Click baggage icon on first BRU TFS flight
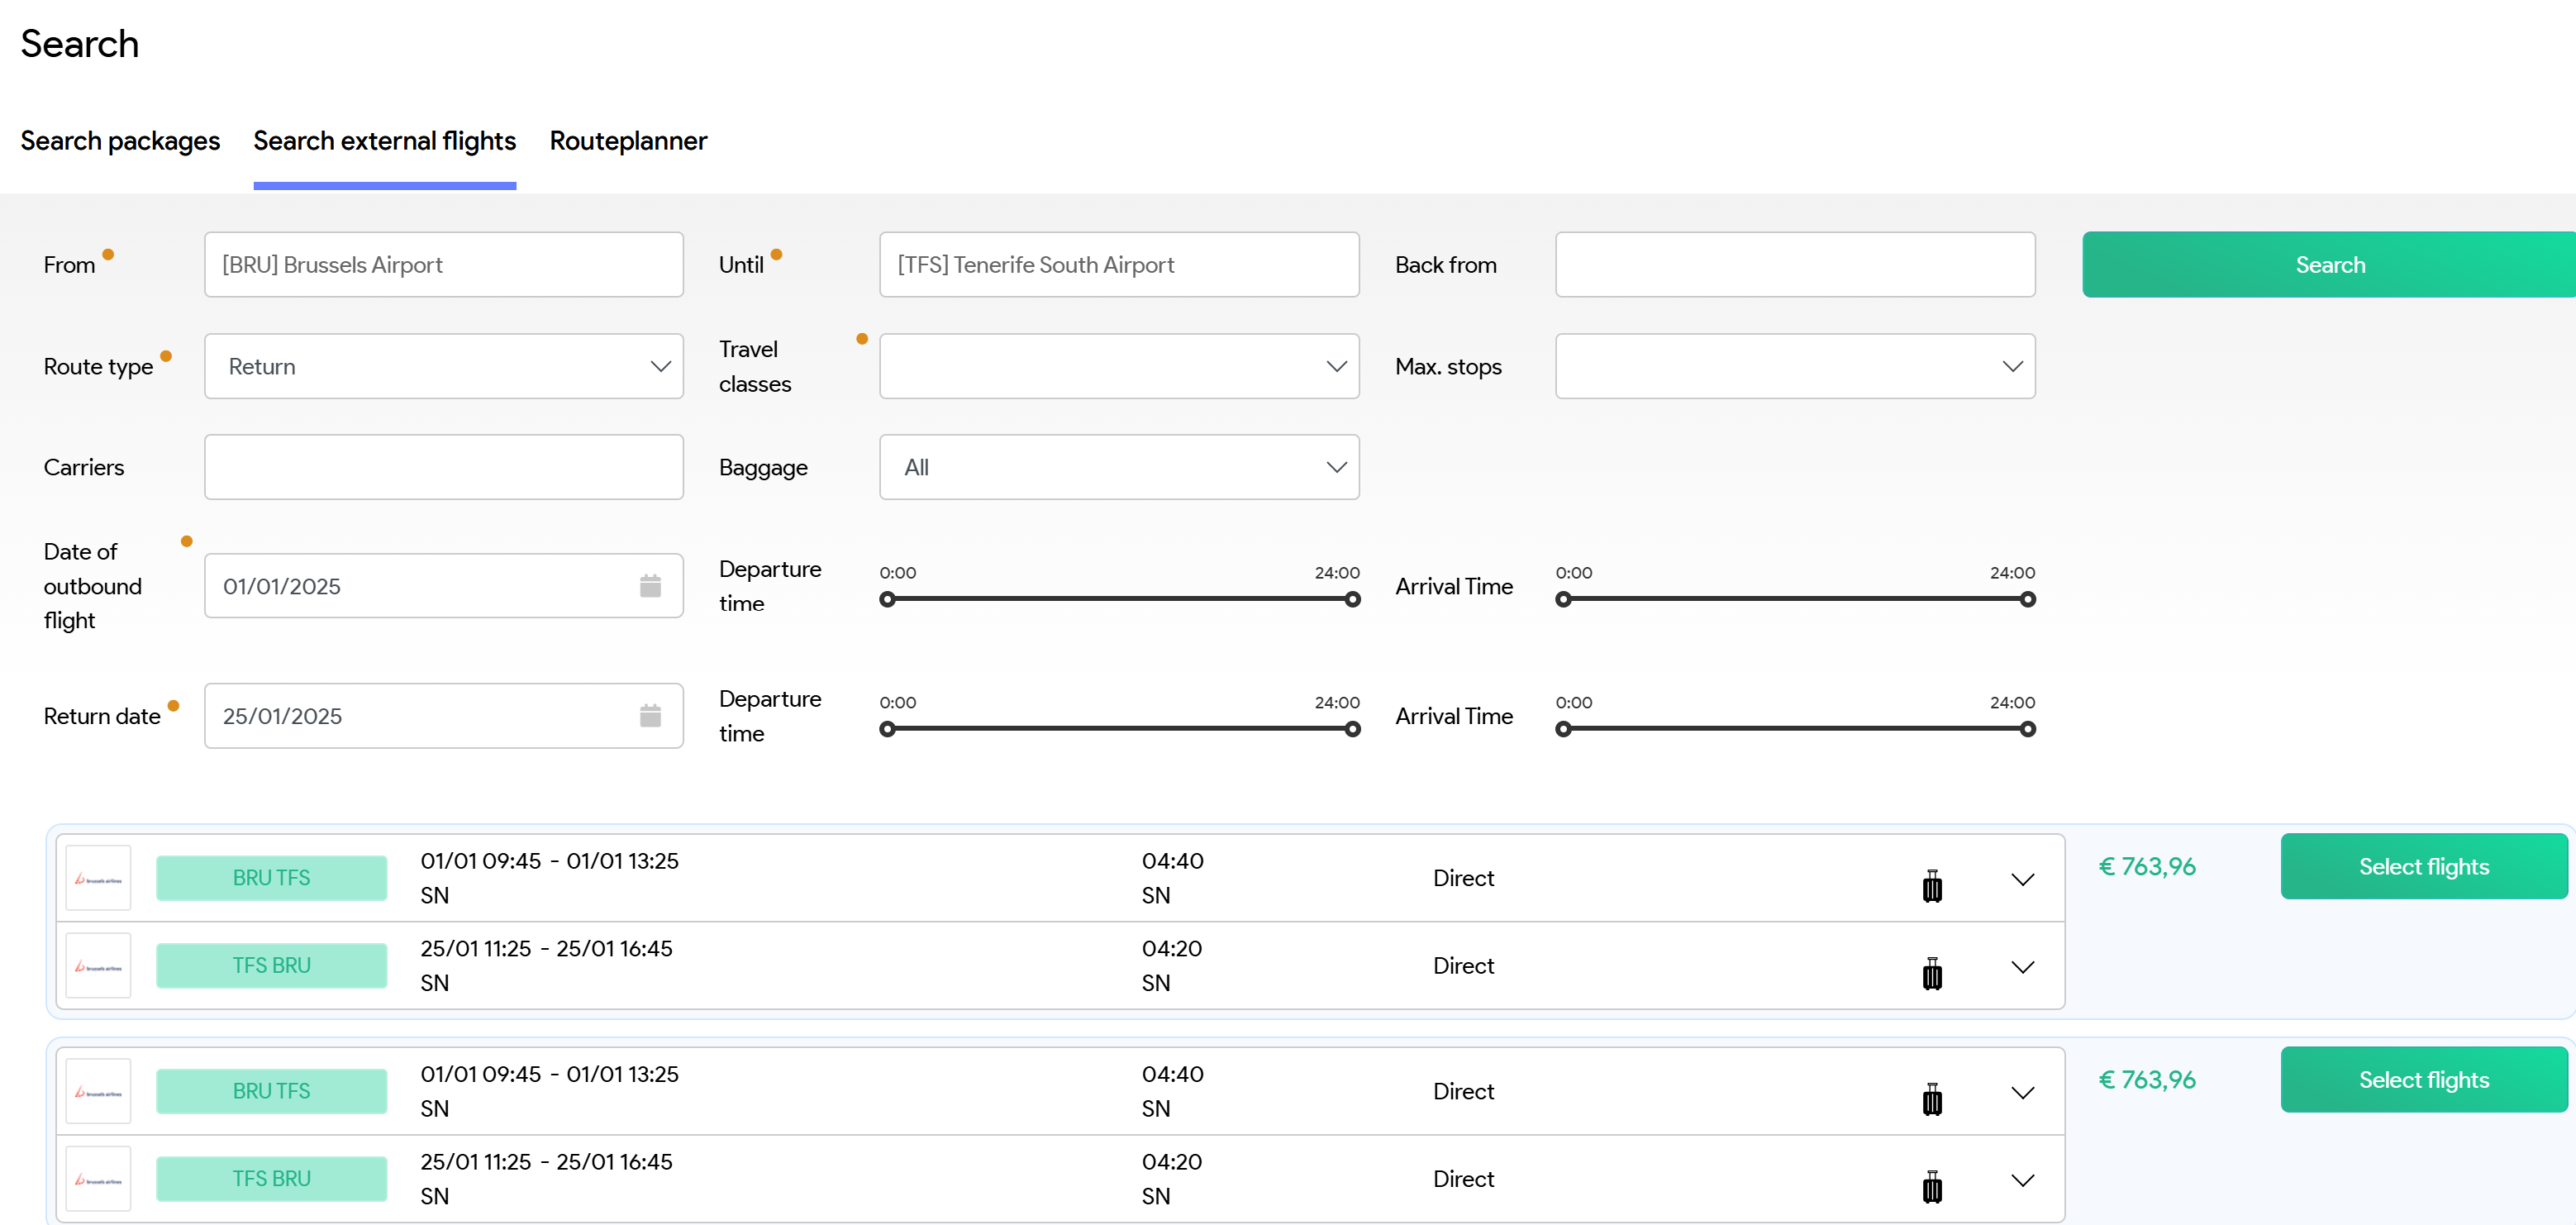The height and width of the screenshot is (1225, 2576). (x=1932, y=885)
